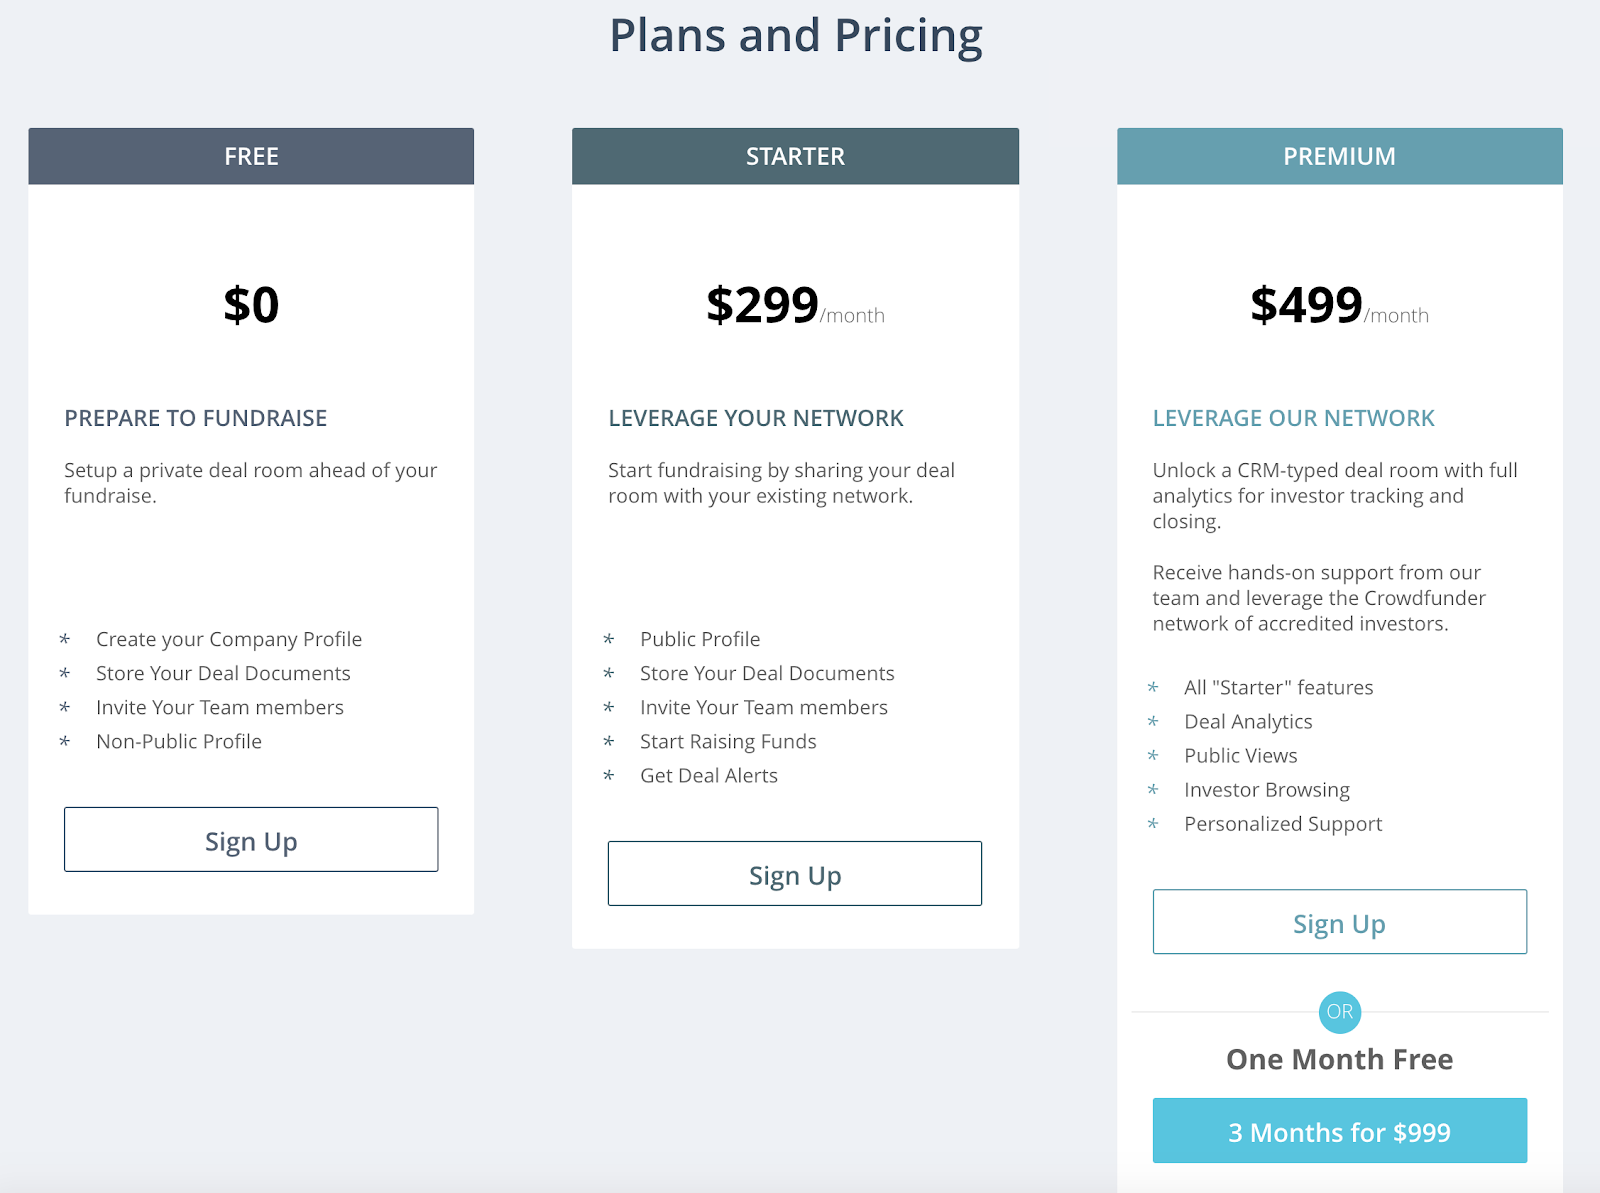Screen dimensions: 1600x1193
Task: Click the asterisk beside Create your Company Profile
Action: coord(65,640)
